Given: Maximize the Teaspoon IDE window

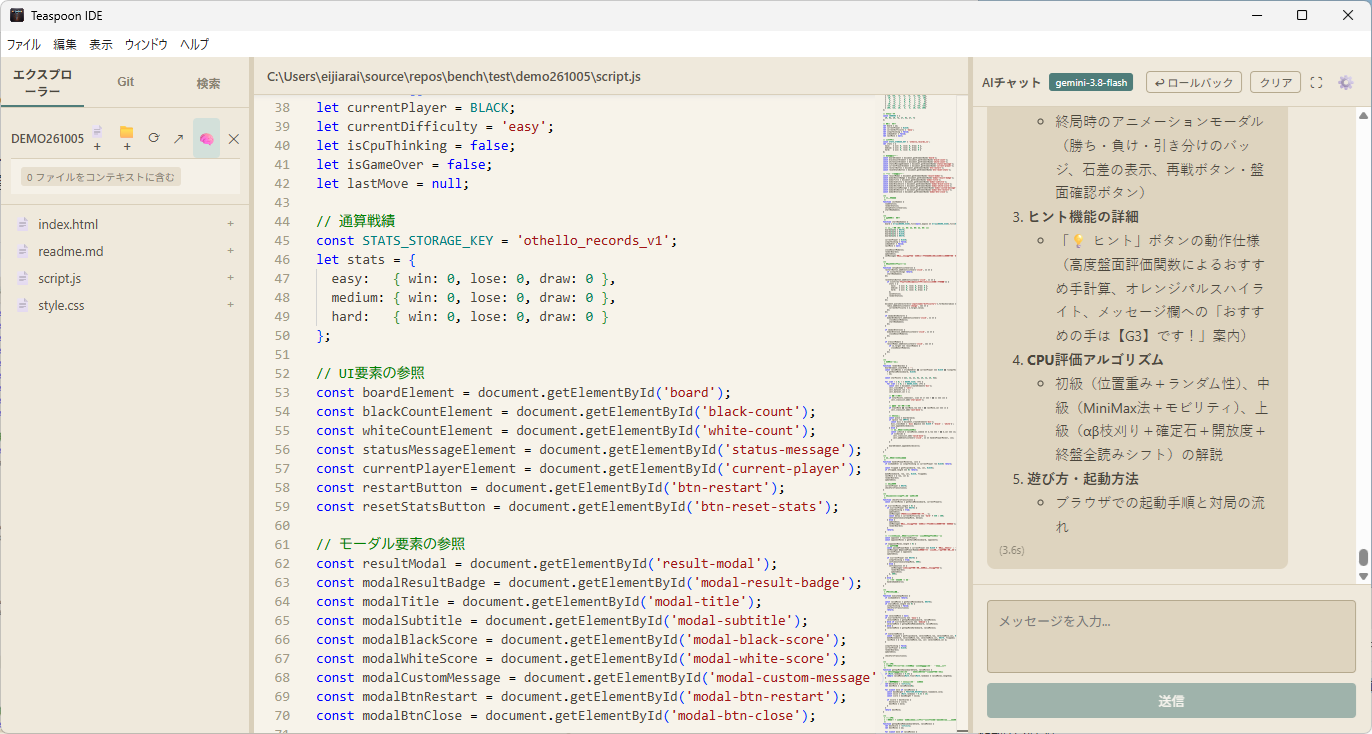Looking at the screenshot, I should click(1302, 15).
